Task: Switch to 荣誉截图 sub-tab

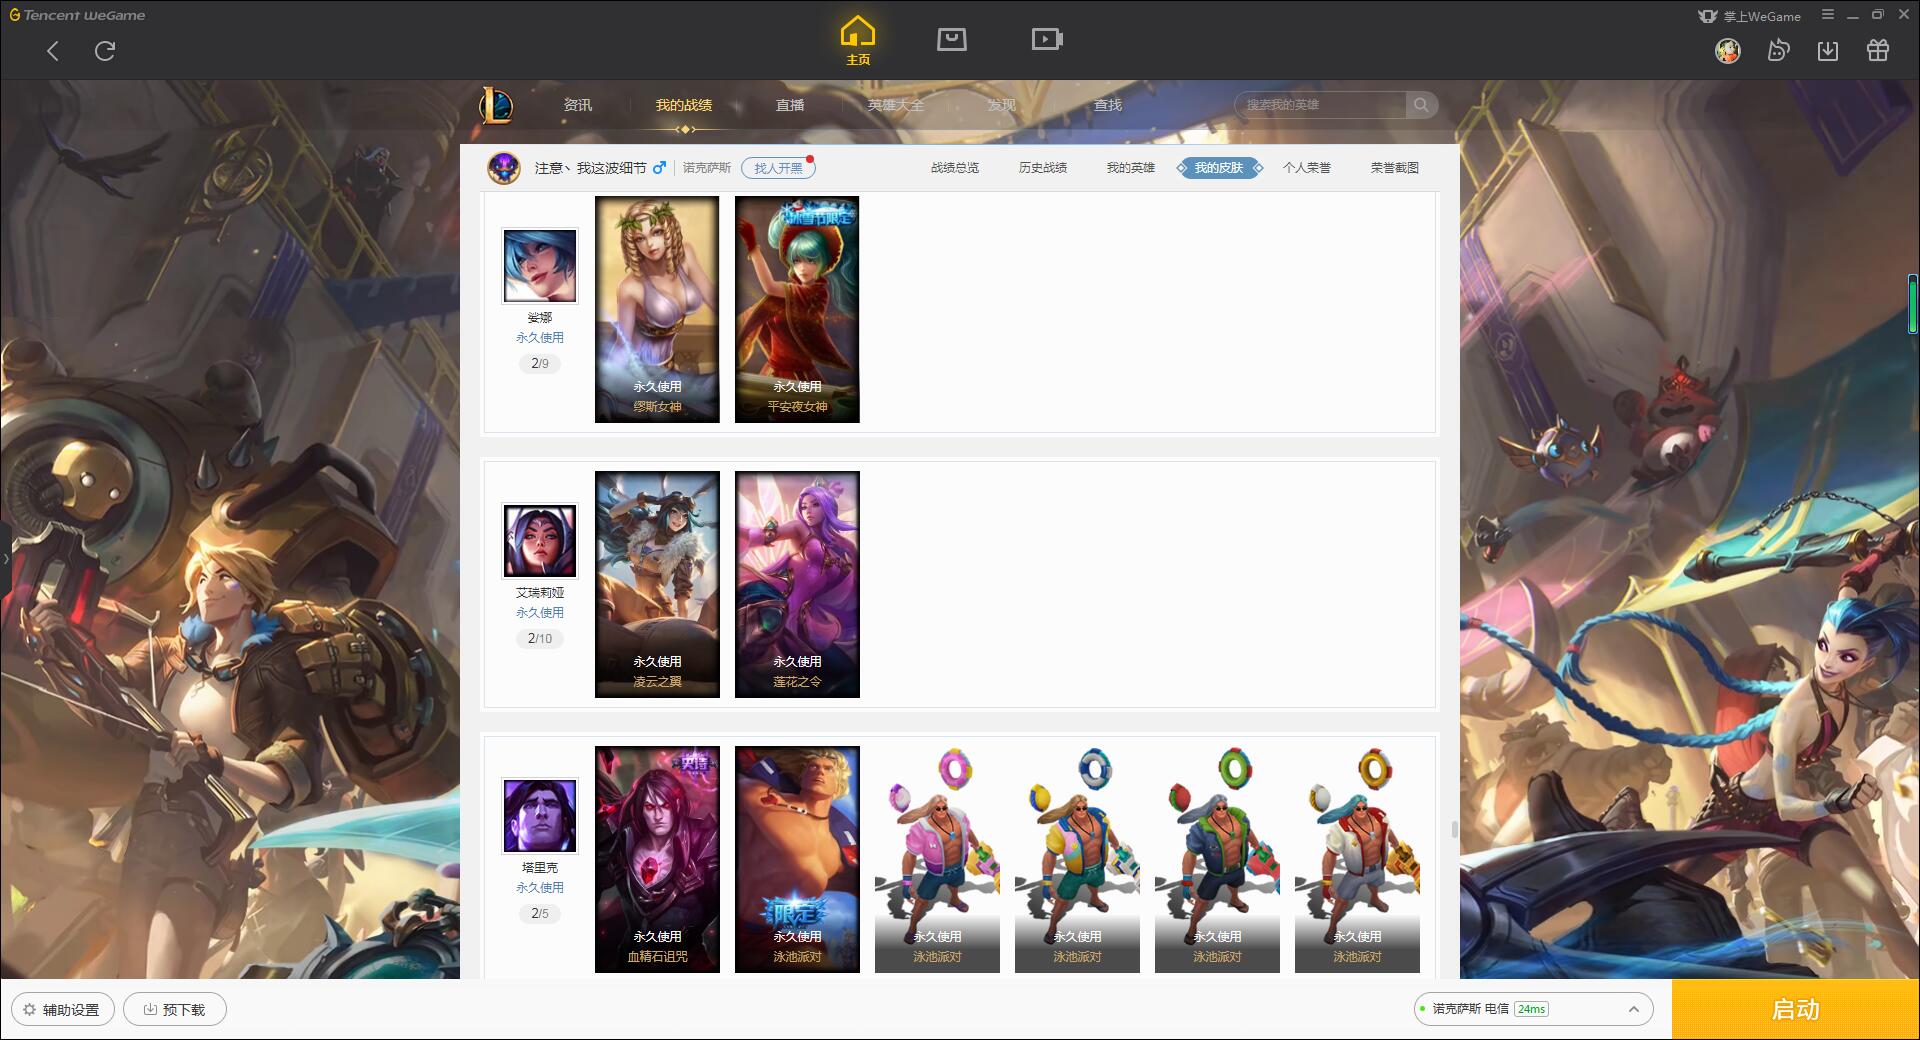Action: coord(1395,168)
